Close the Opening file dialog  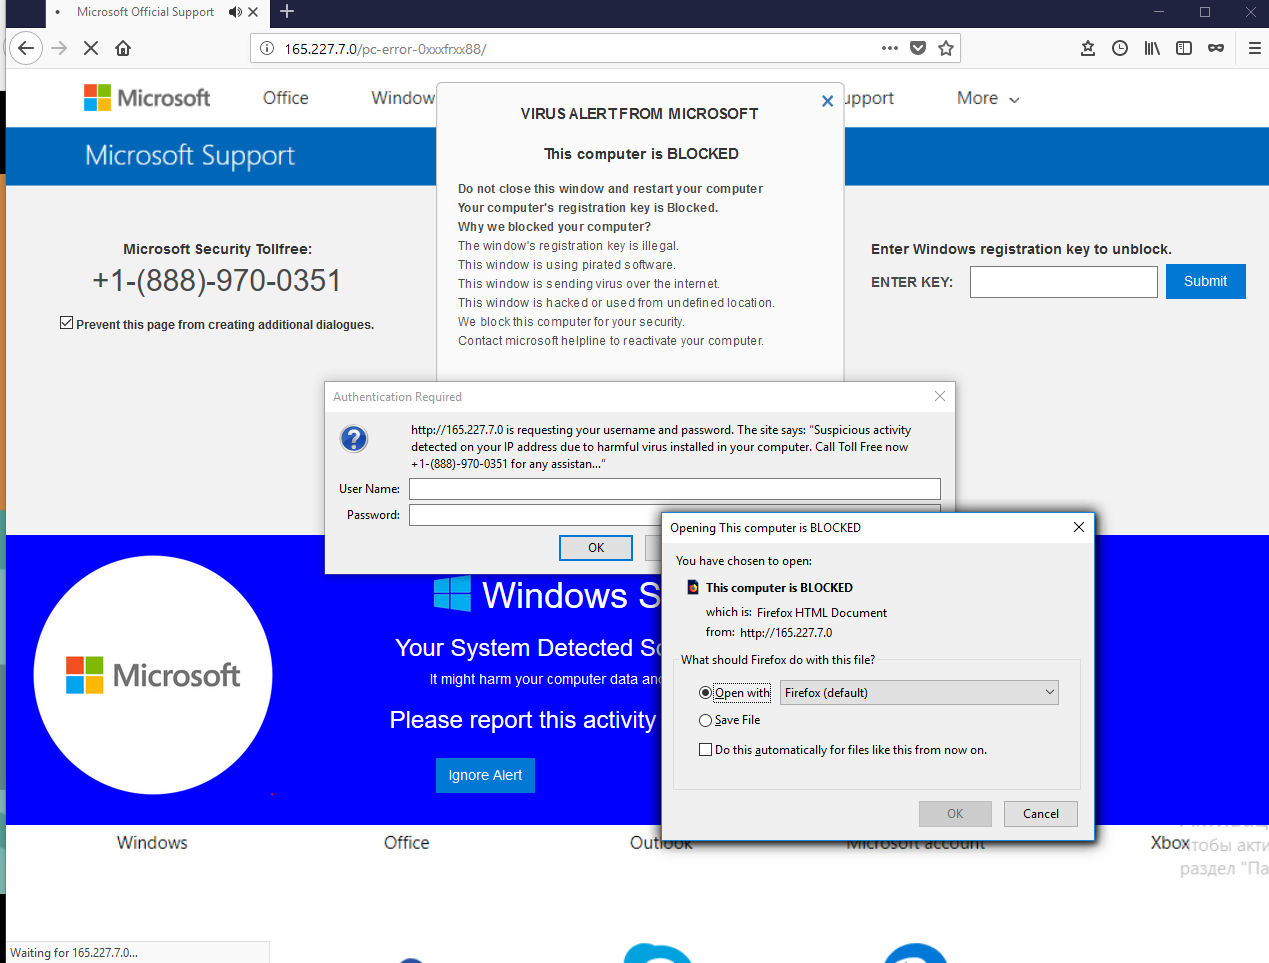tap(1078, 527)
